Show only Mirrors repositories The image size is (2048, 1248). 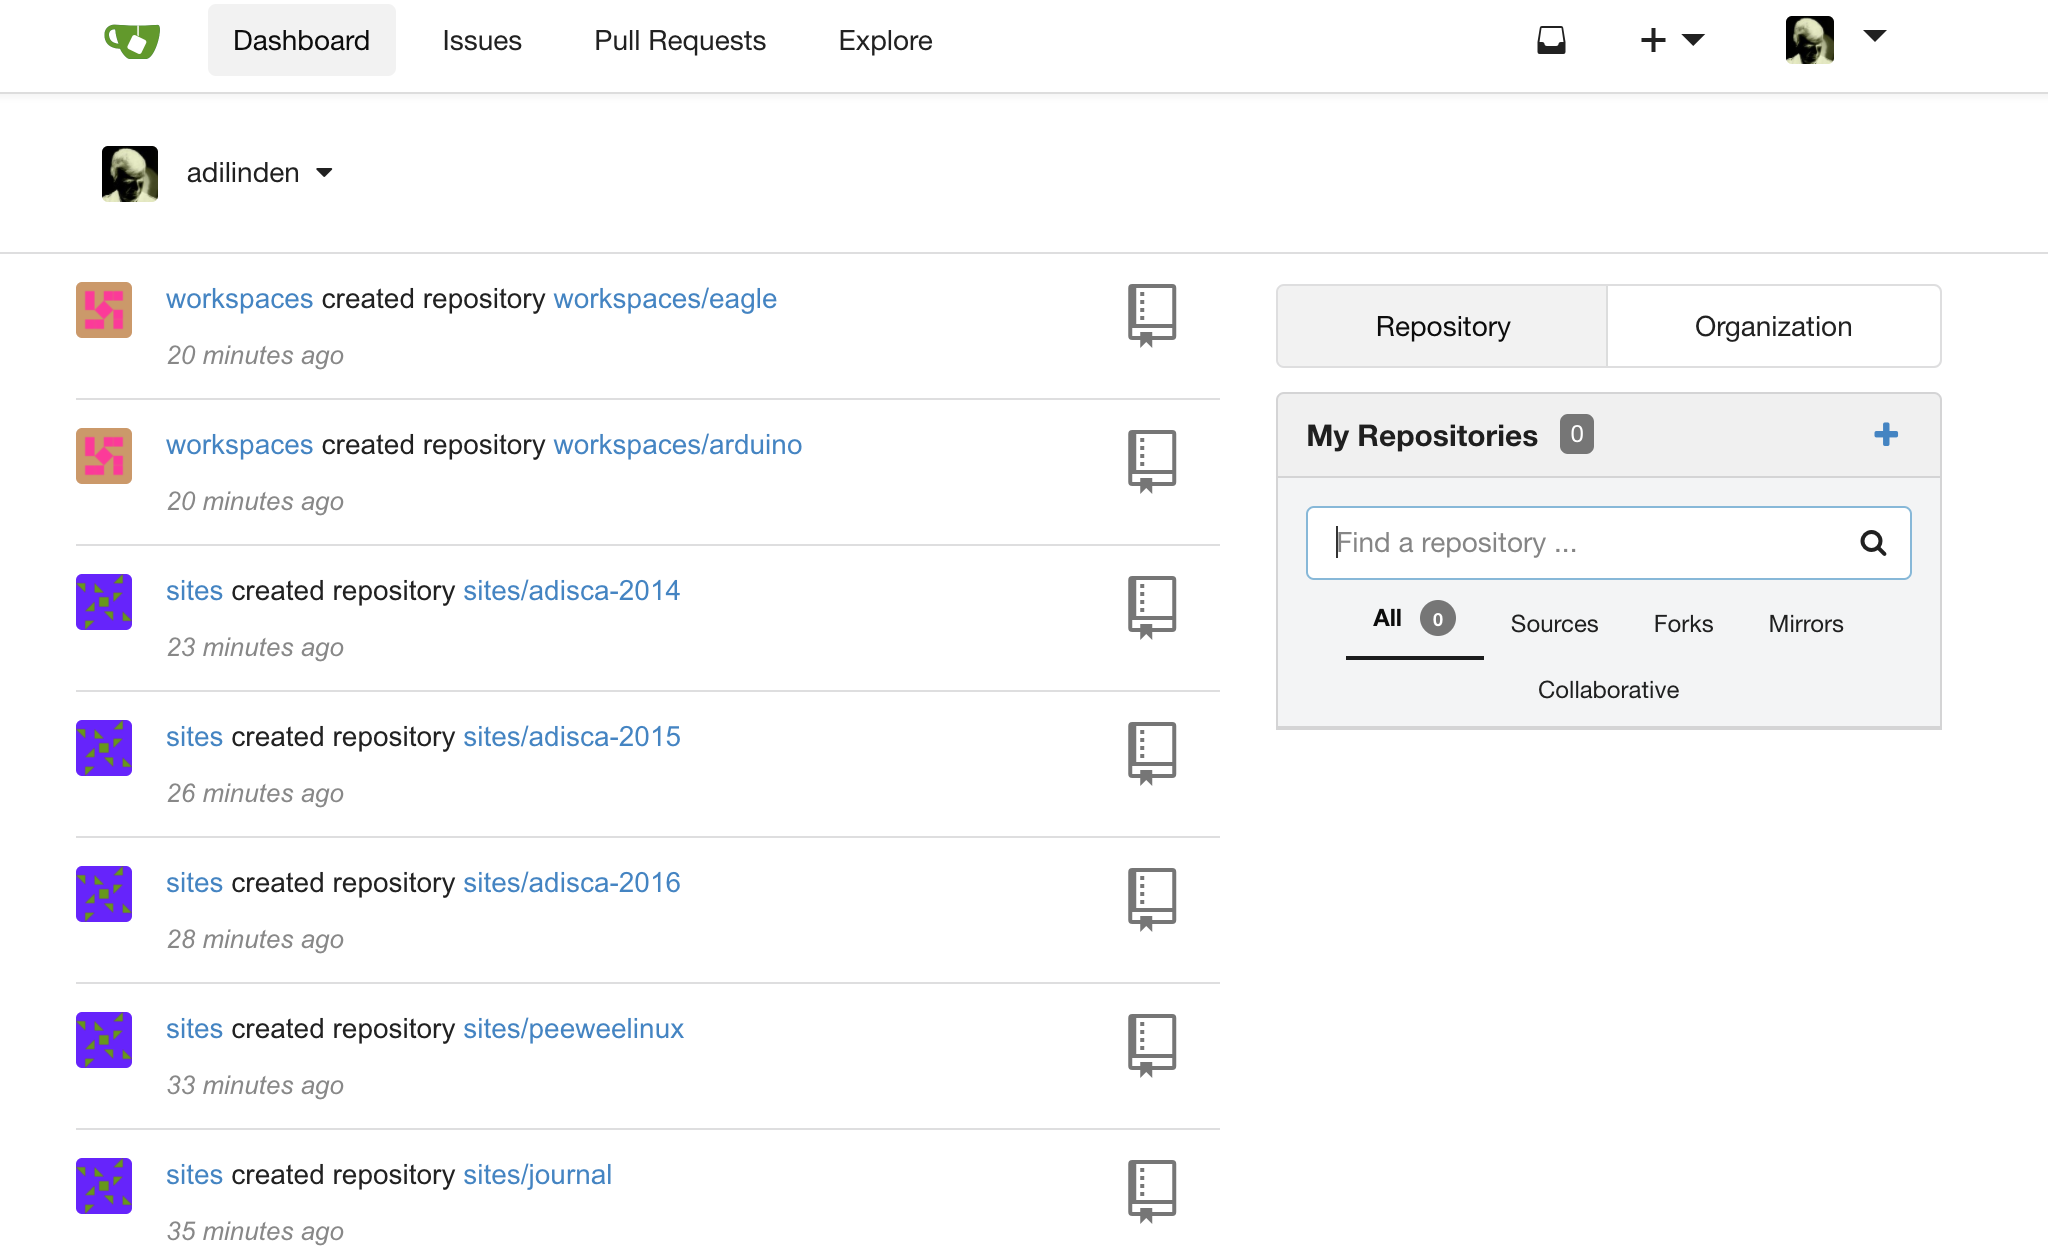pos(1805,623)
